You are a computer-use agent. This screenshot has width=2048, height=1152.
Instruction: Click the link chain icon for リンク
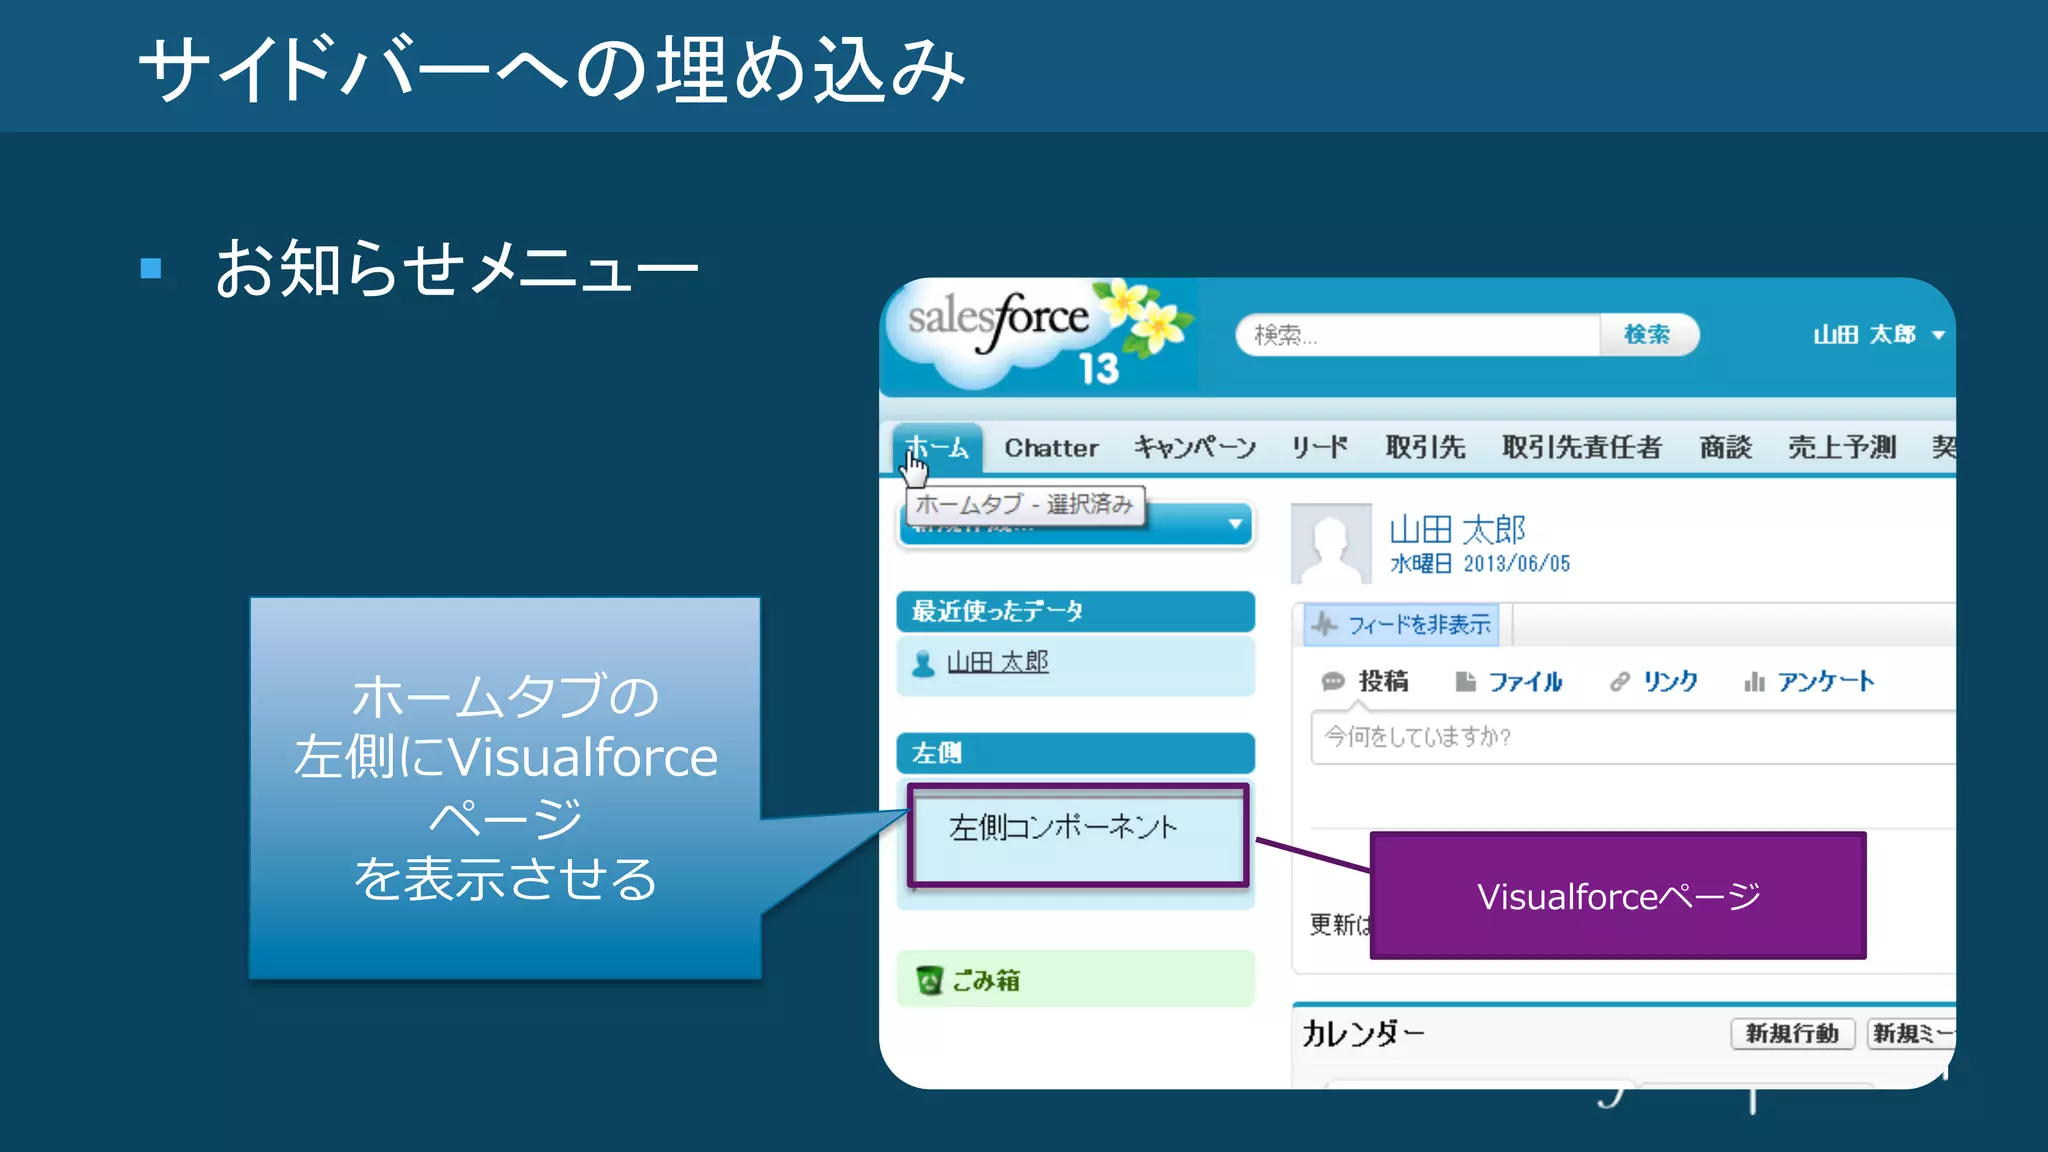pos(1619,682)
